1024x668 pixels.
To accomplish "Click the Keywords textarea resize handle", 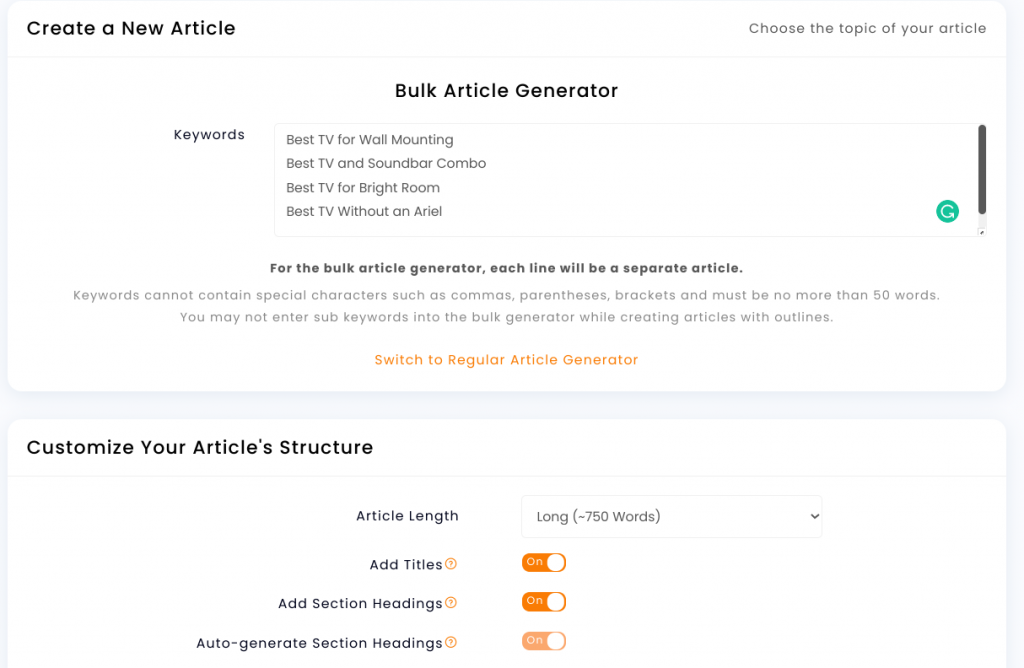I will pyautogui.click(x=982, y=232).
